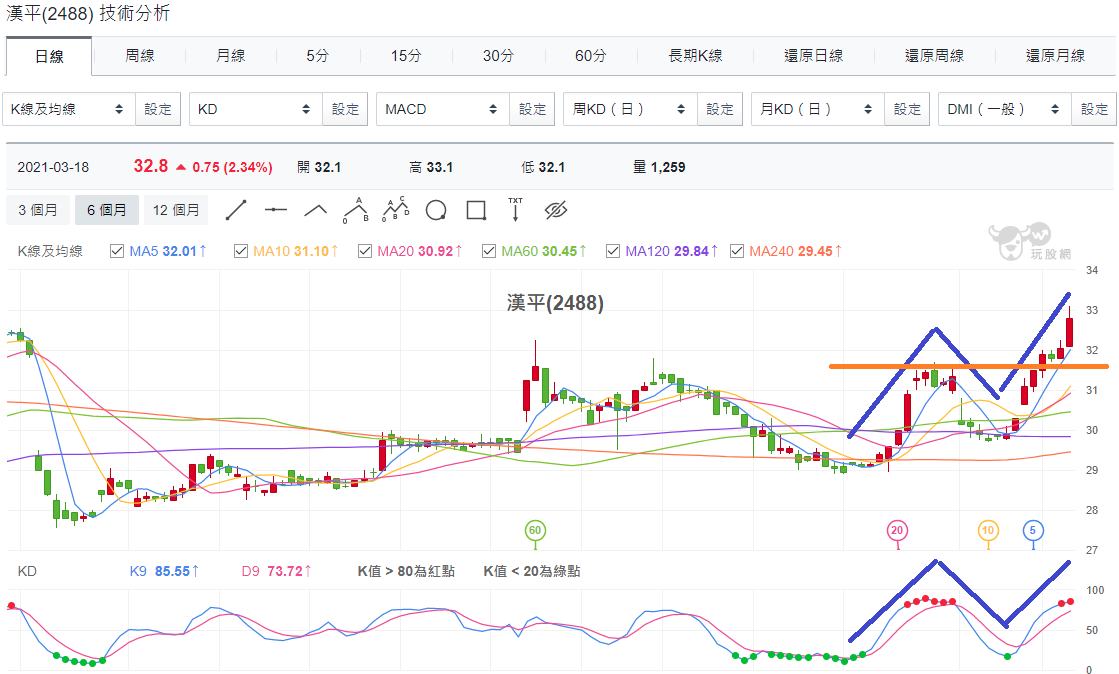Select the trend line drawing tool
The width and height of the screenshot is (1119, 674).
click(236, 210)
